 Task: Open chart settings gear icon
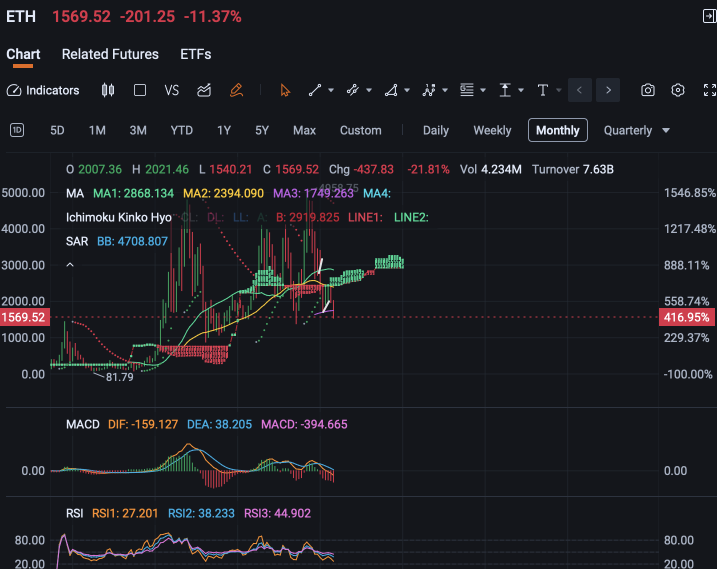pyautogui.click(x=678, y=90)
